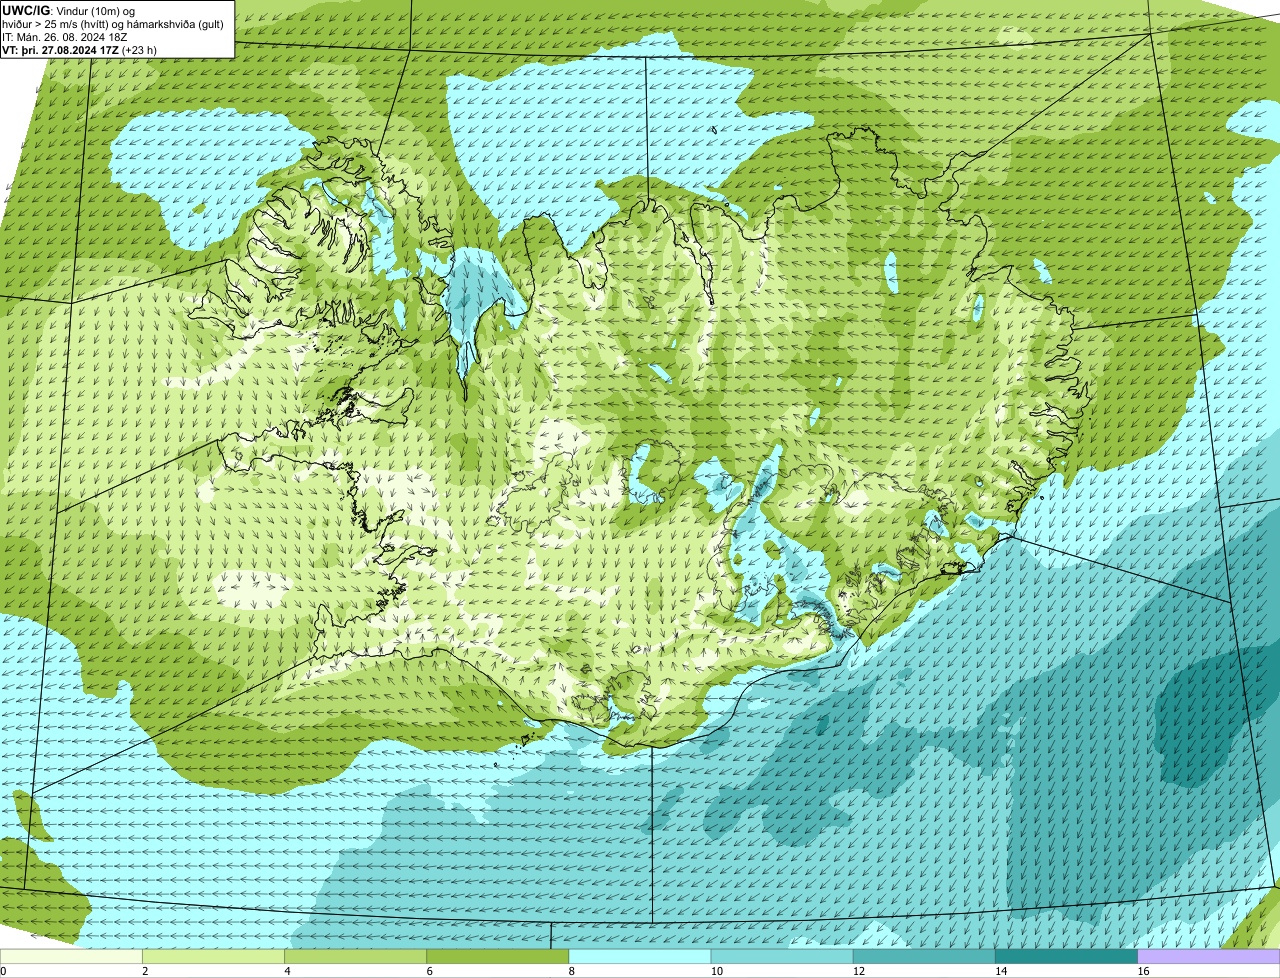1280x978 pixels.
Task: Click the 10–12 m/s turquoise legend swatch
Action: [x=782, y=956]
